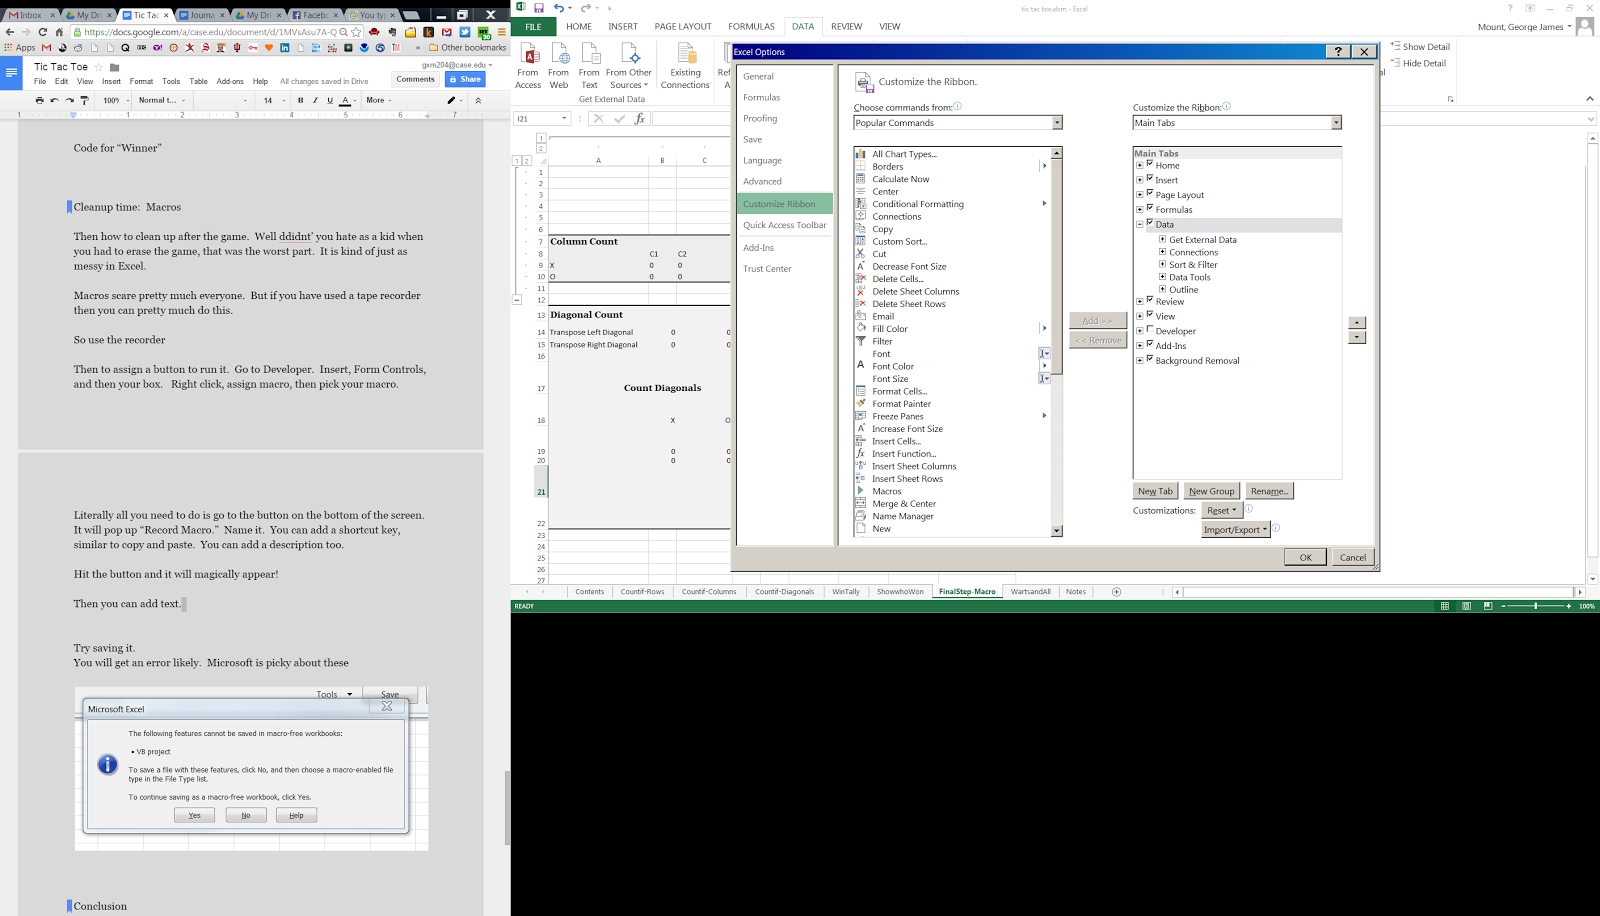This screenshot has height=916, width=1600.
Task: Expand the Review tree node
Action: click(1140, 301)
